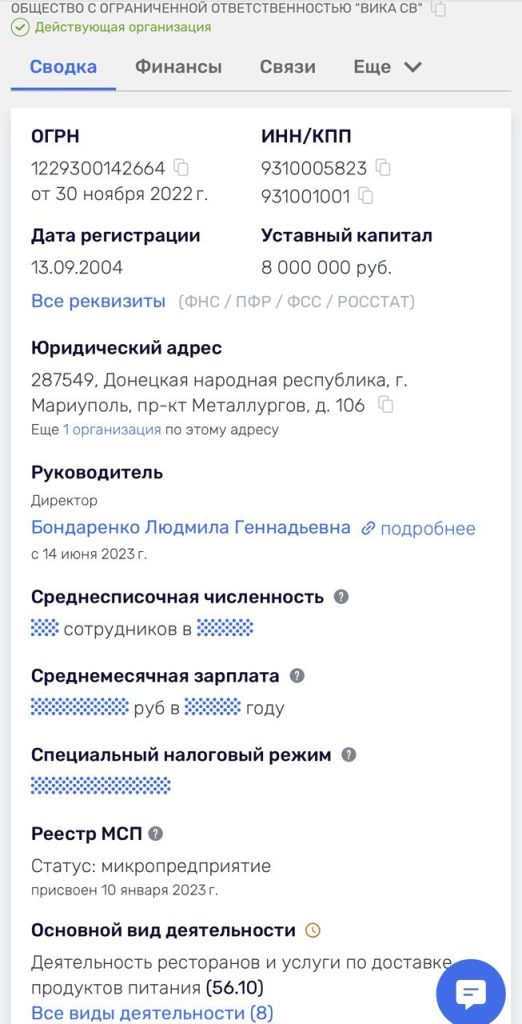Expand the Еще dropdown menu
The width and height of the screenshot is (522, 1024).
[387, 67]
